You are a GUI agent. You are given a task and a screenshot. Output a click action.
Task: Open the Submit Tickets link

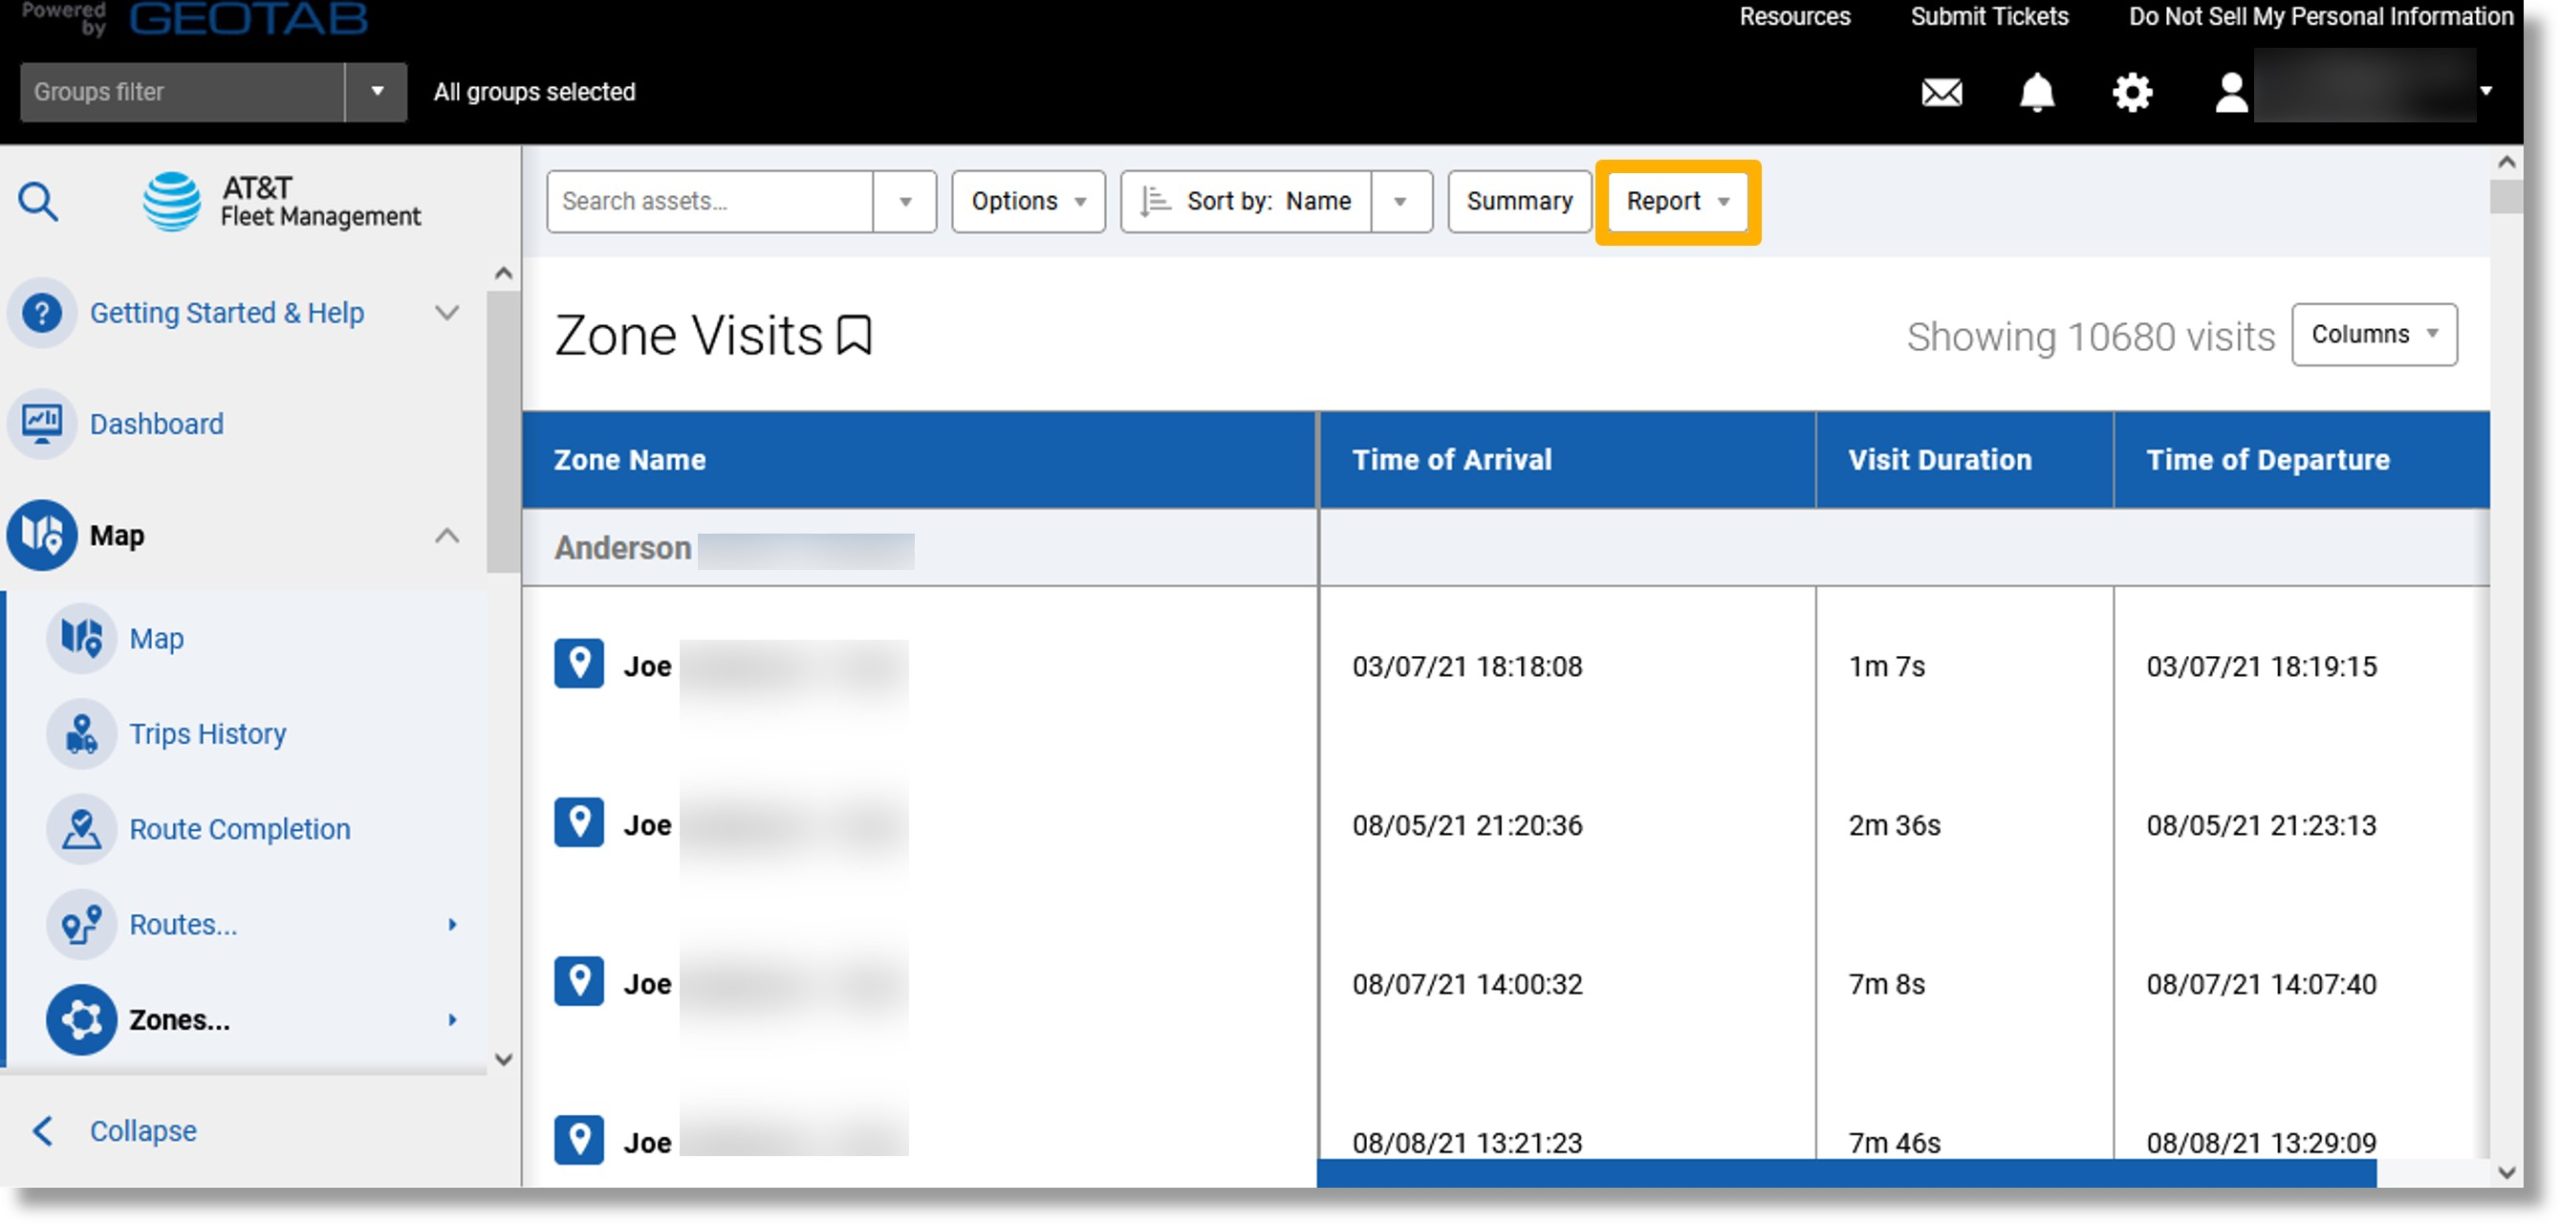point(1989,17)
